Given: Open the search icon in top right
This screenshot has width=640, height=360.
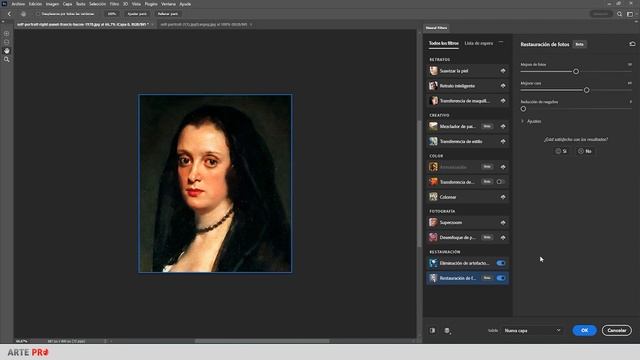Looking at the screenshot, I should (620, 14).
